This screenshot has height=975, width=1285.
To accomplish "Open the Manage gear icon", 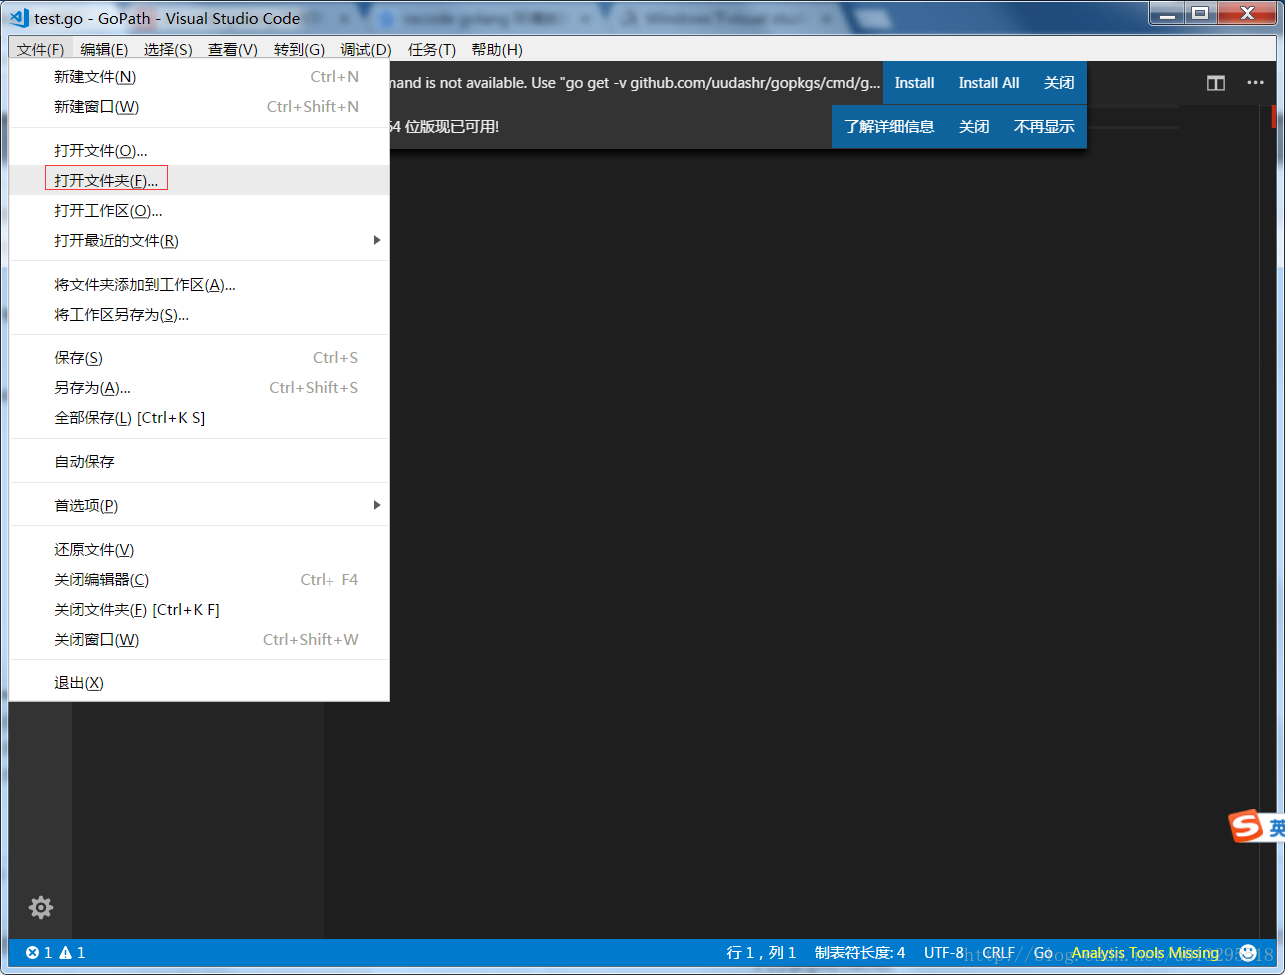I will click(41, 907).
